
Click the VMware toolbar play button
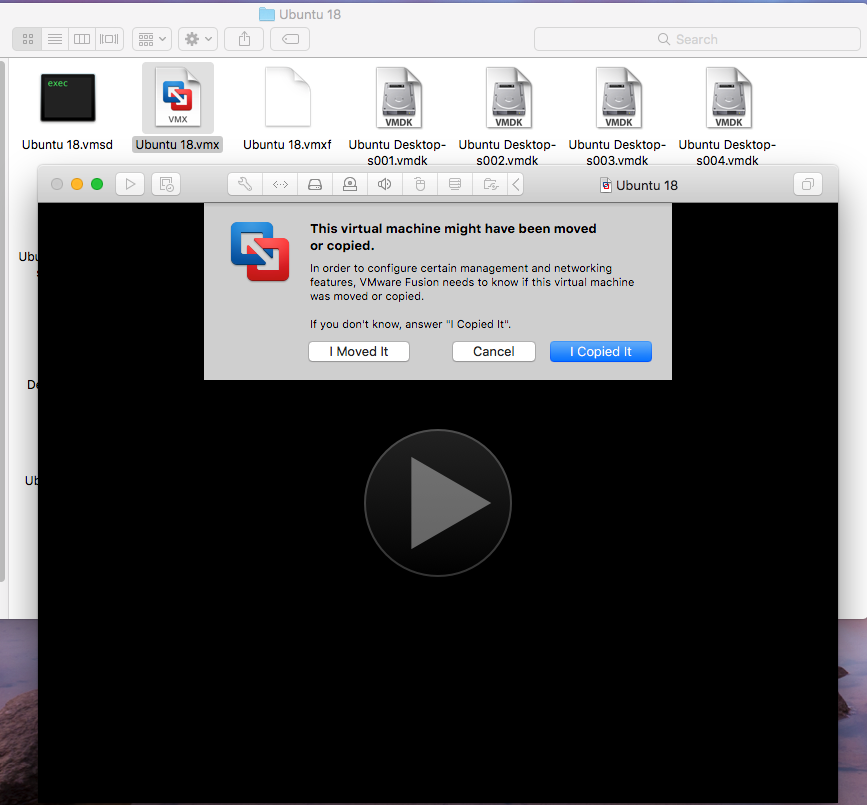[x=130, y=184]
